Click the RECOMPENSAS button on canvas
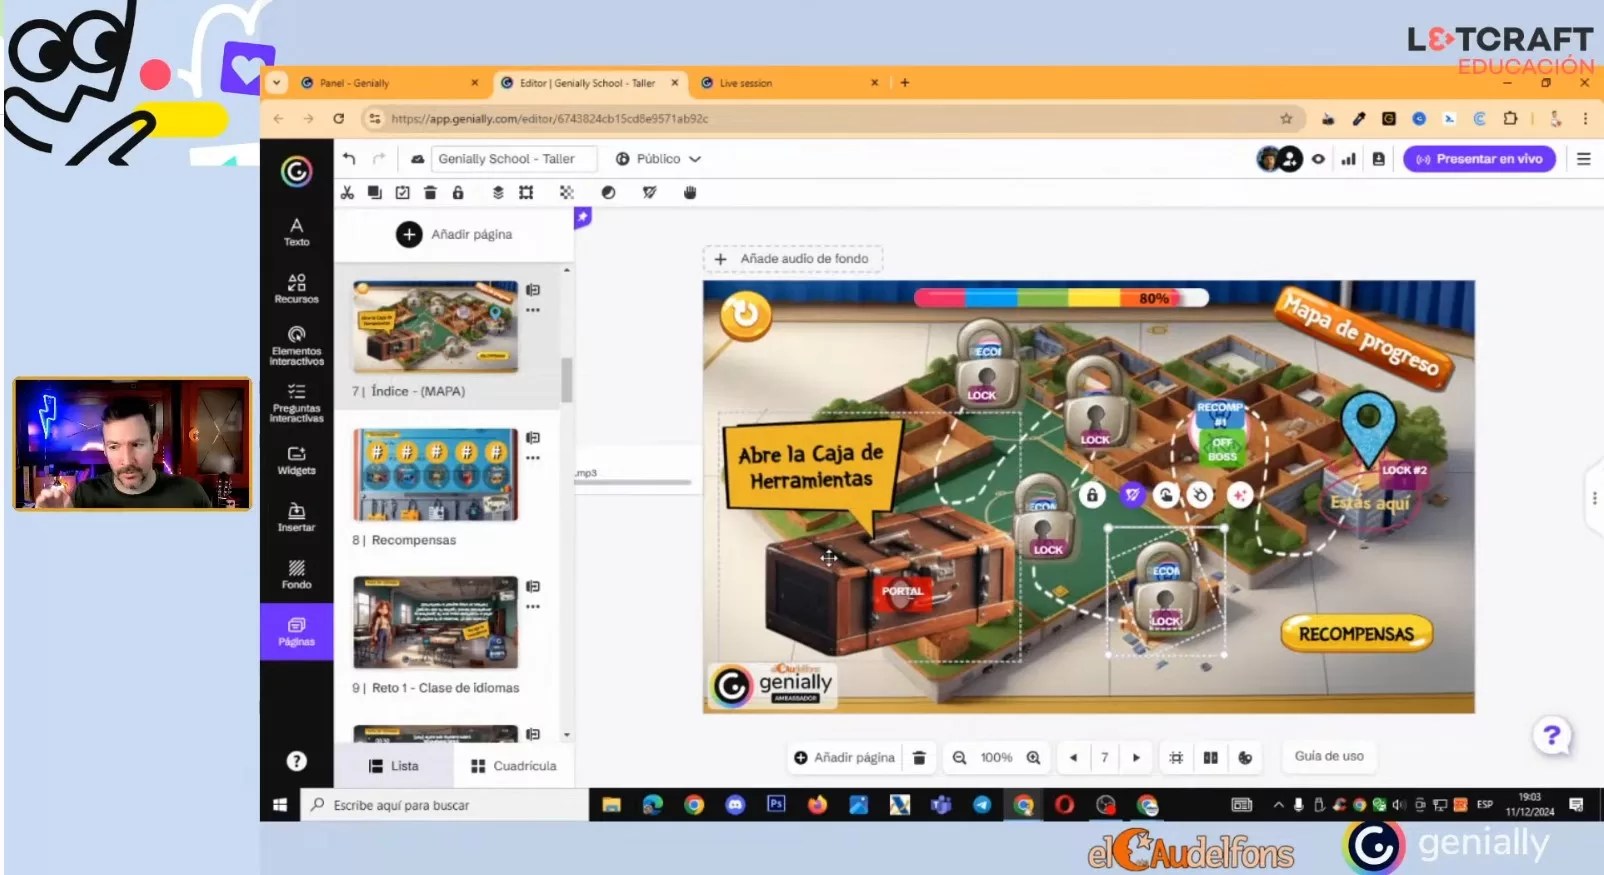This screenshot has height=875, width=1604. [1356, 634]
